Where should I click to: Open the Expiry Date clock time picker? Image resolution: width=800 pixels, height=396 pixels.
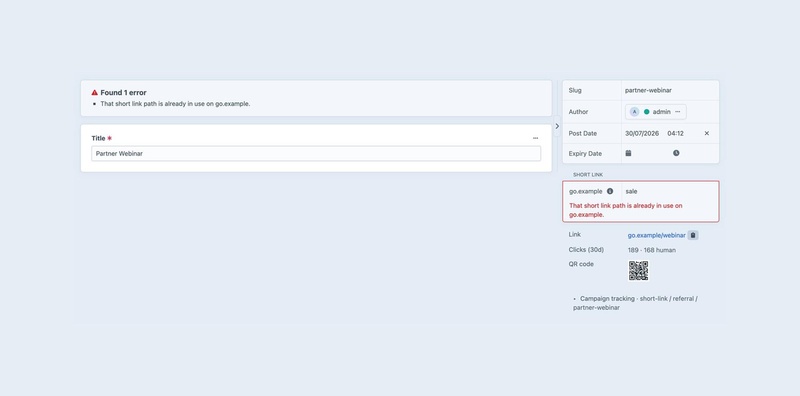[676, 153]
